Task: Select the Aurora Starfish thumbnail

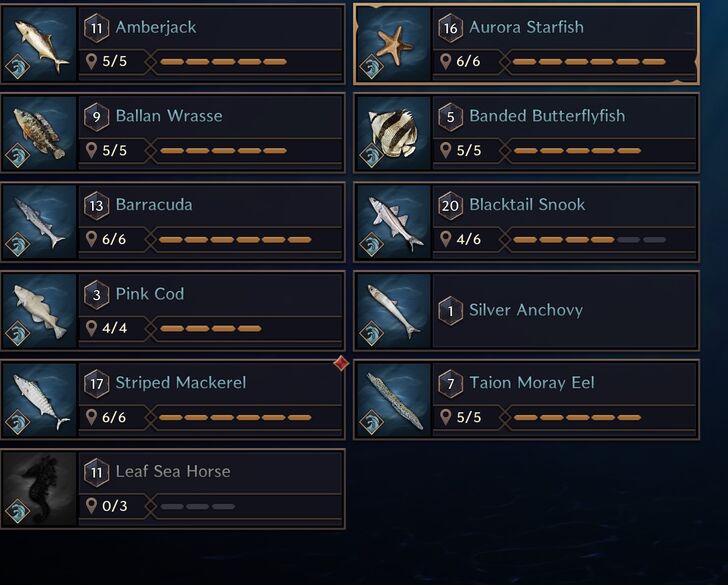Action: tap(393, 44)
